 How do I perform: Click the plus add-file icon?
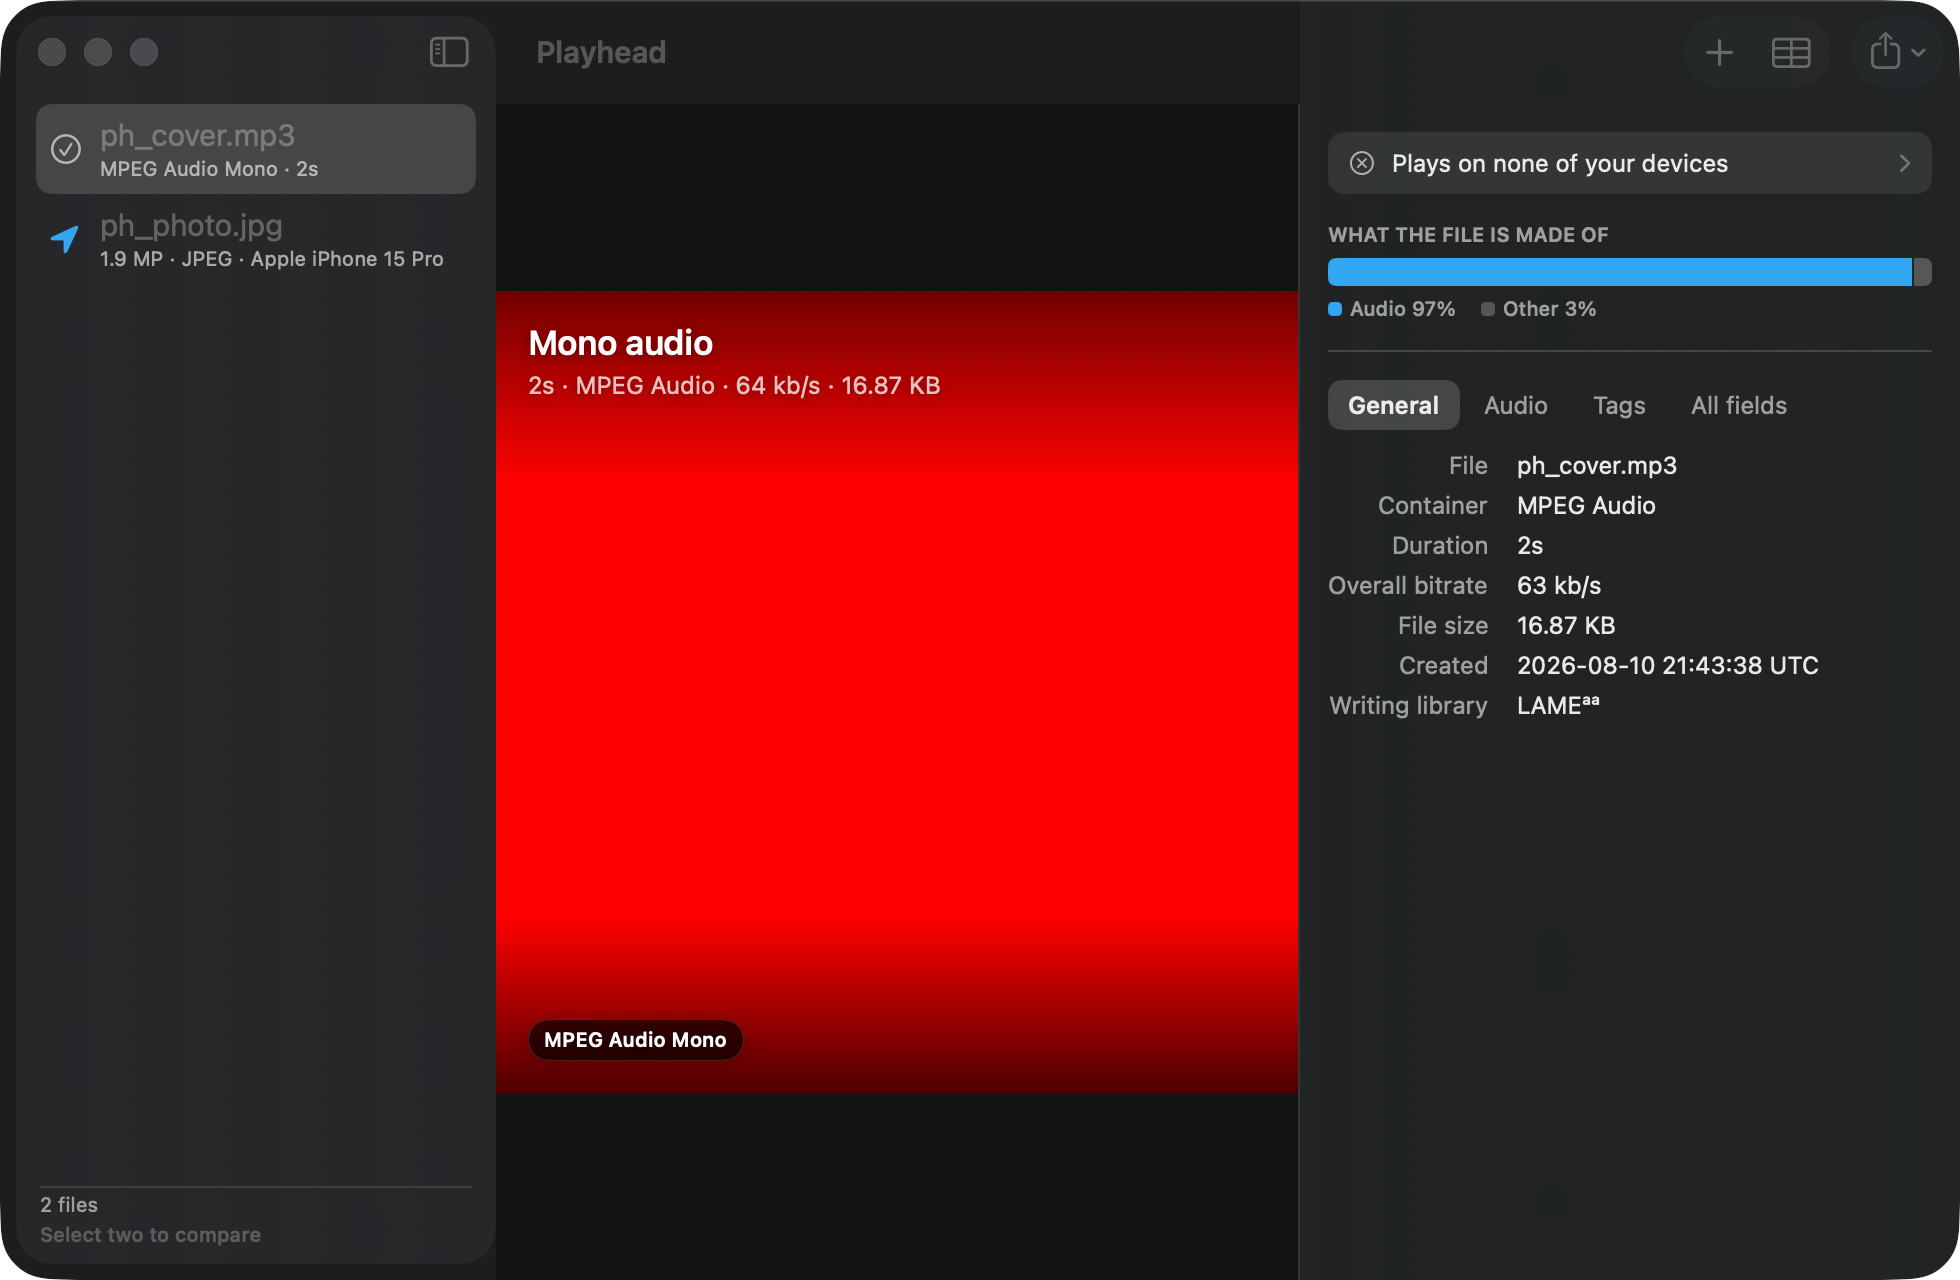pos(1719,52)
